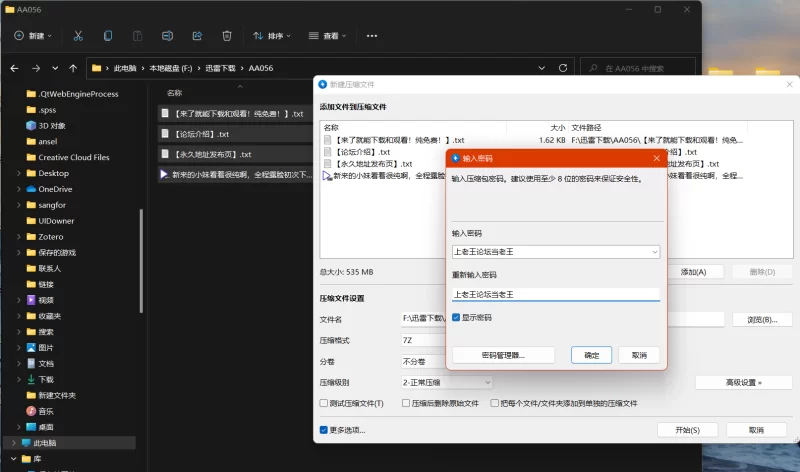Click the 重新输入密码 text field
The height and width of the screenshot is (472, 800).
click(x=555, y=294)
